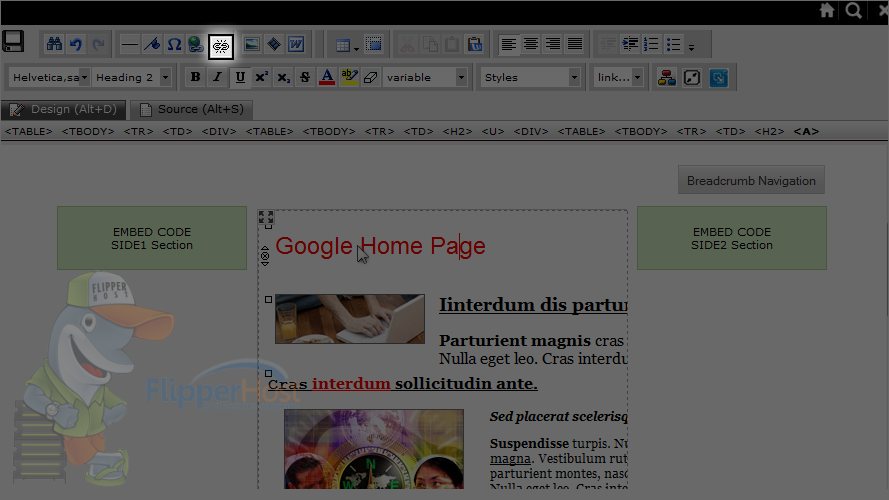Screen dimensions: 889x500
Task: Open Find and Replace binoculars tool
Action: pos(54,44)
